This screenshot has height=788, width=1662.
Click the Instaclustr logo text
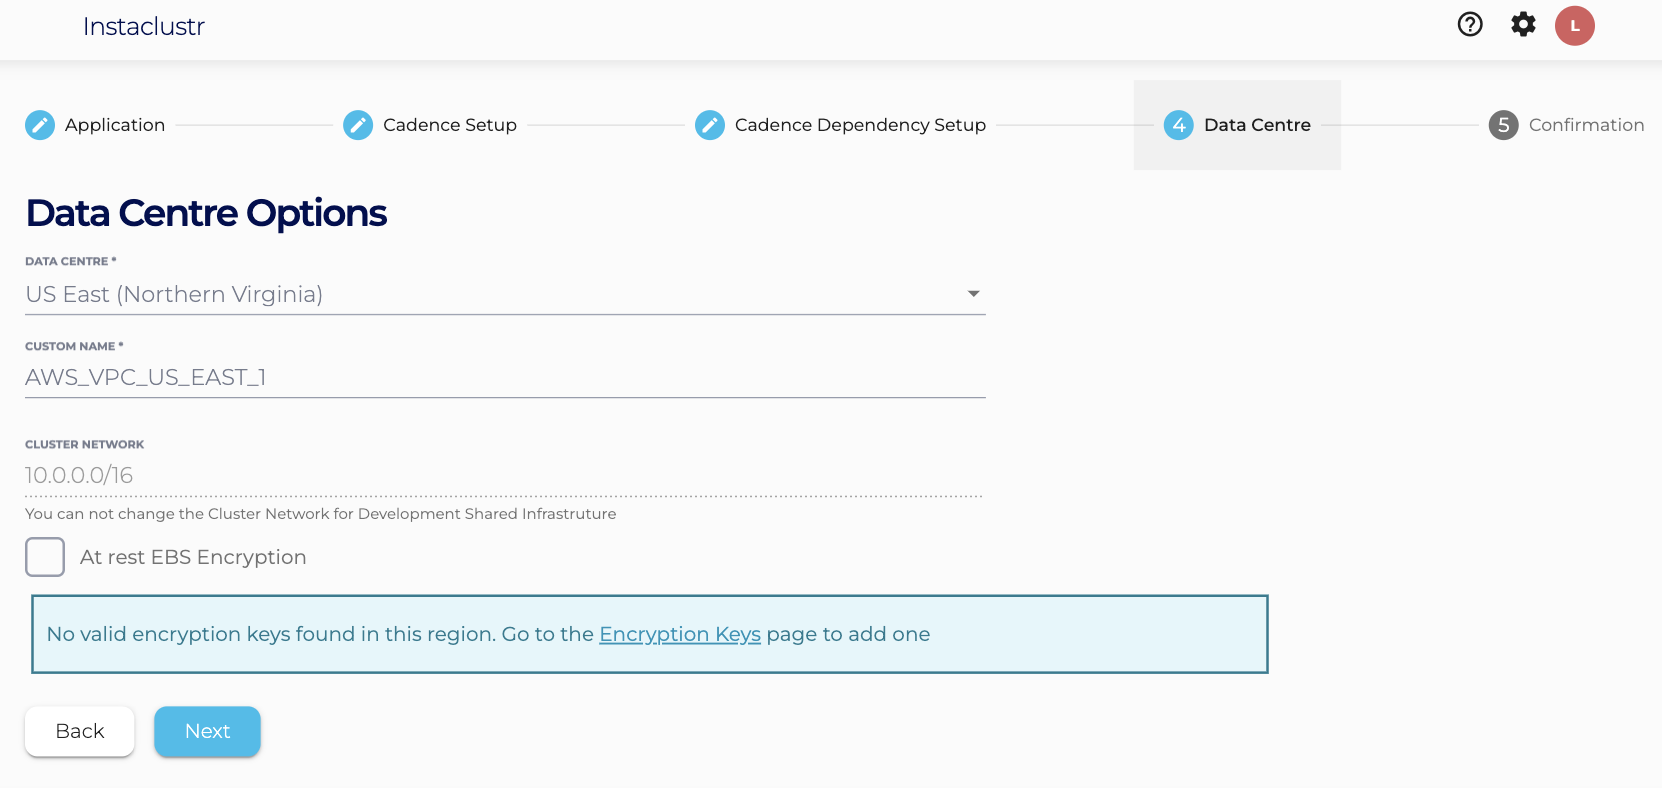pos(144,27)
